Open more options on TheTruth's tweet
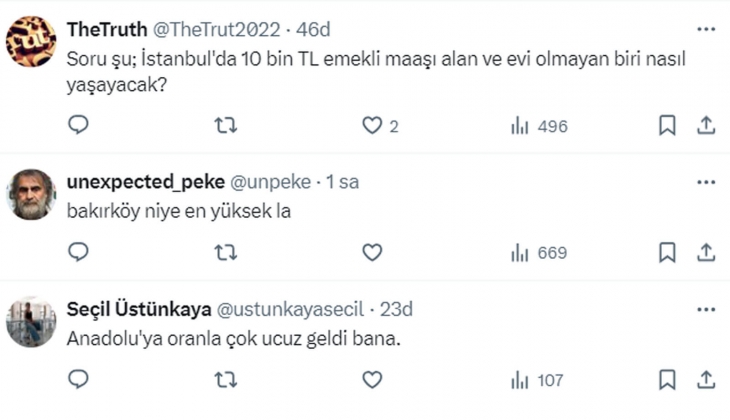Image resolution: width=730 pixels, height=420 pixels. (706, 32)
